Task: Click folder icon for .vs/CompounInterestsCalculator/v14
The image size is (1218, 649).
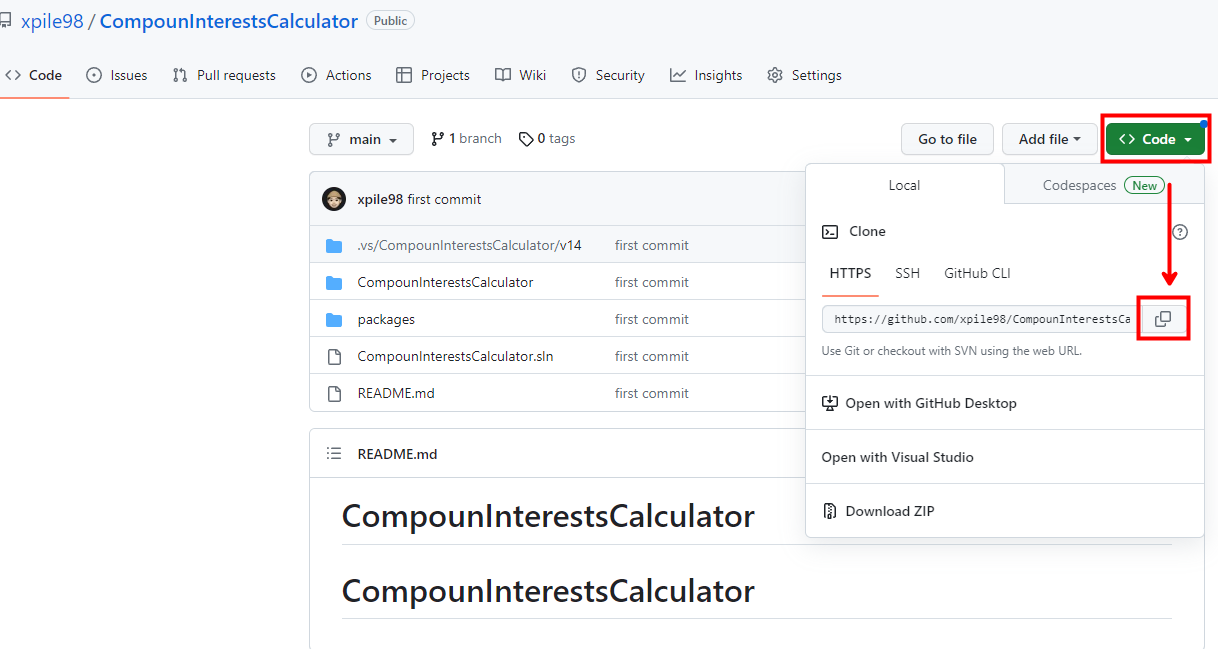Action: click(334, 246)
